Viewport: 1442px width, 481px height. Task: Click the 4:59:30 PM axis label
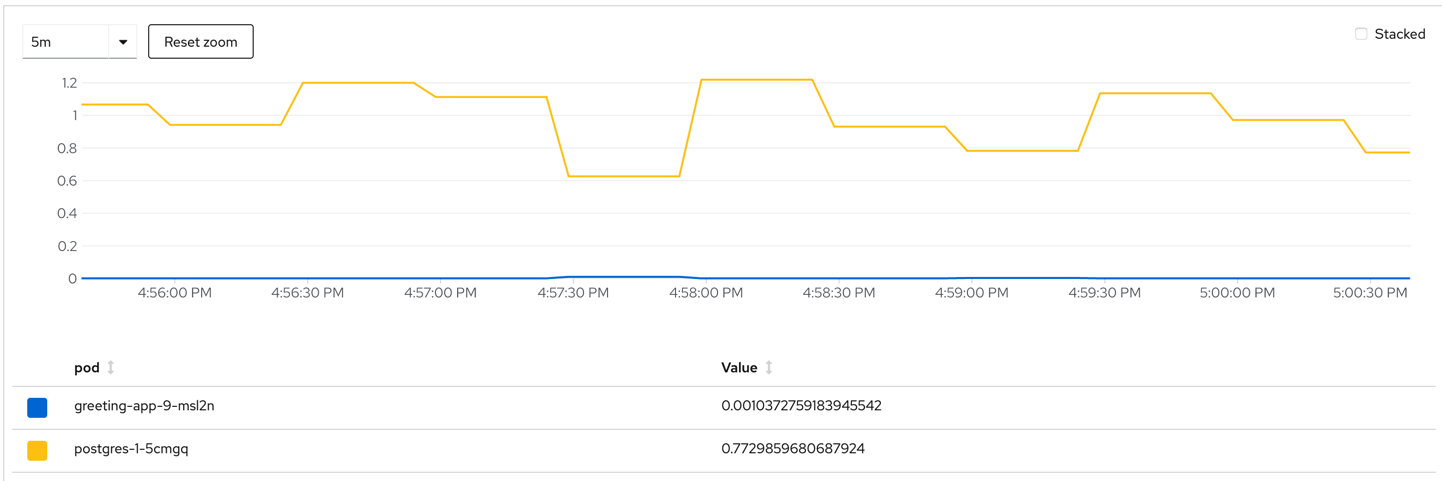pyautogui.click(x=1105, y=293)
